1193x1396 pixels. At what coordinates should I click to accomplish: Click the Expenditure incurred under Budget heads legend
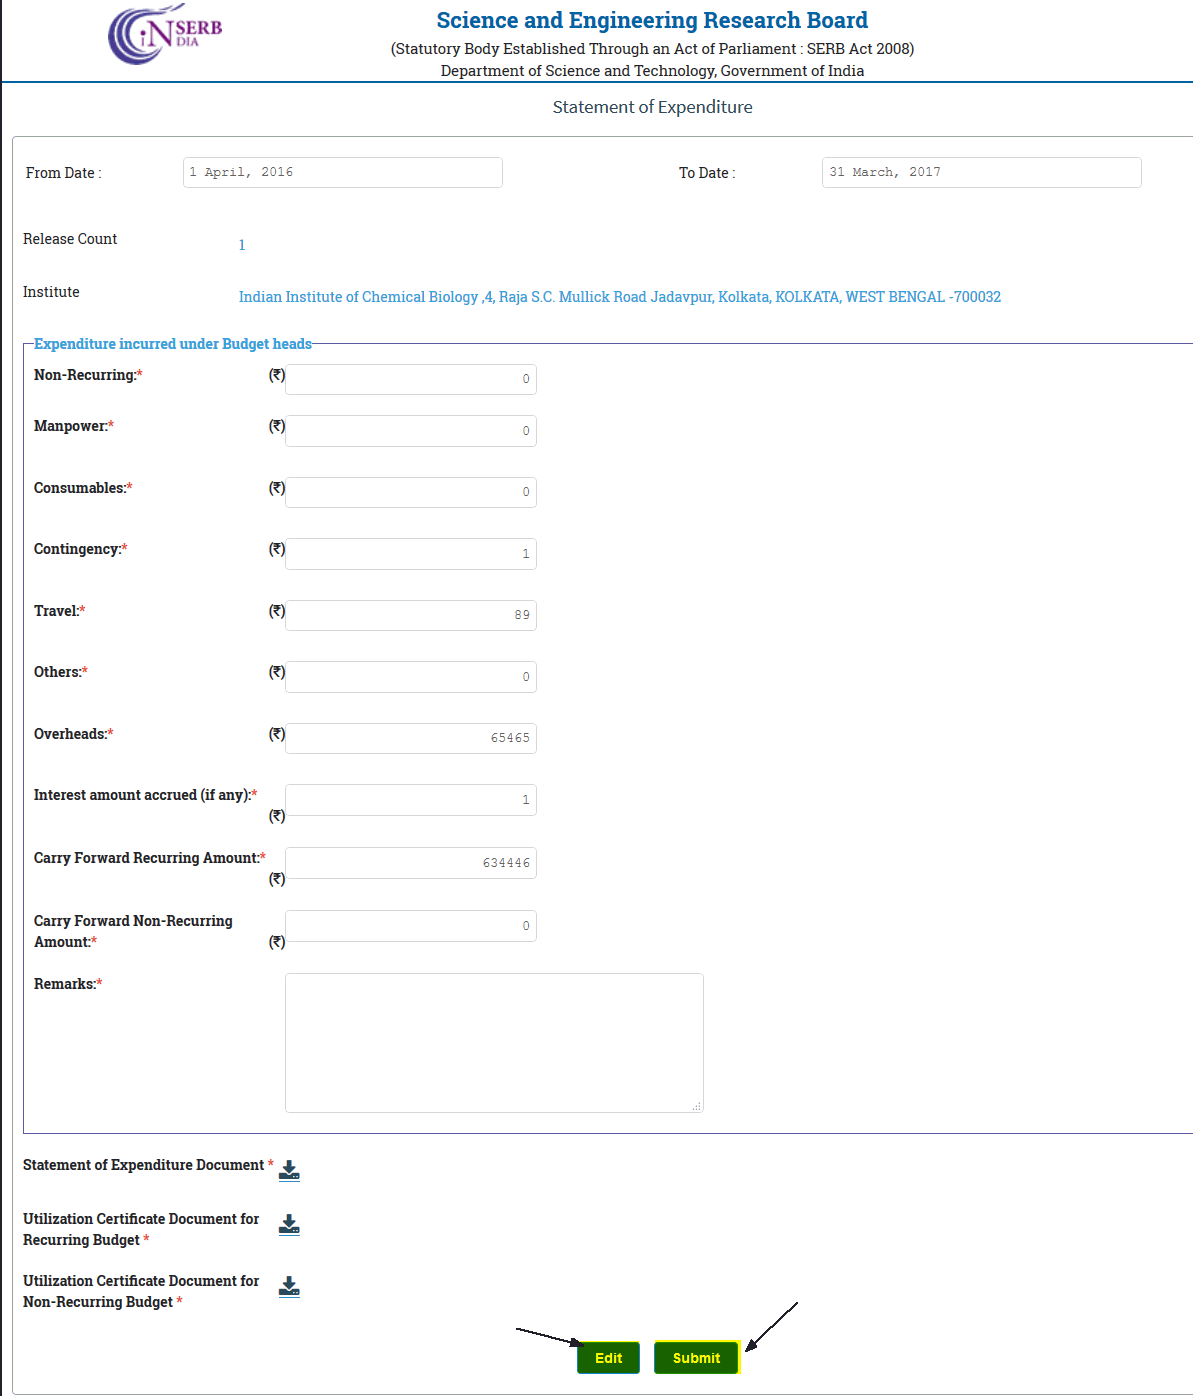coord(173,344)
